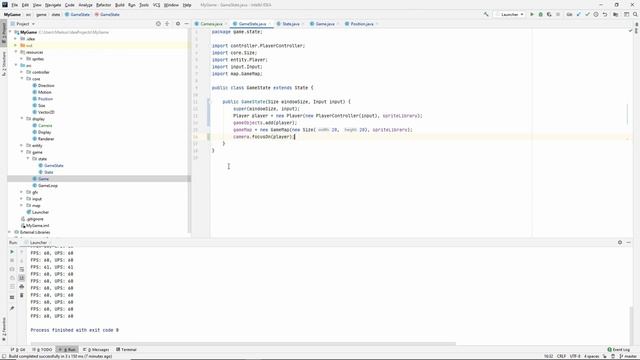Open the TODO tool window
The height and width of the screenshot is (360, 640).
click(42, 350)
